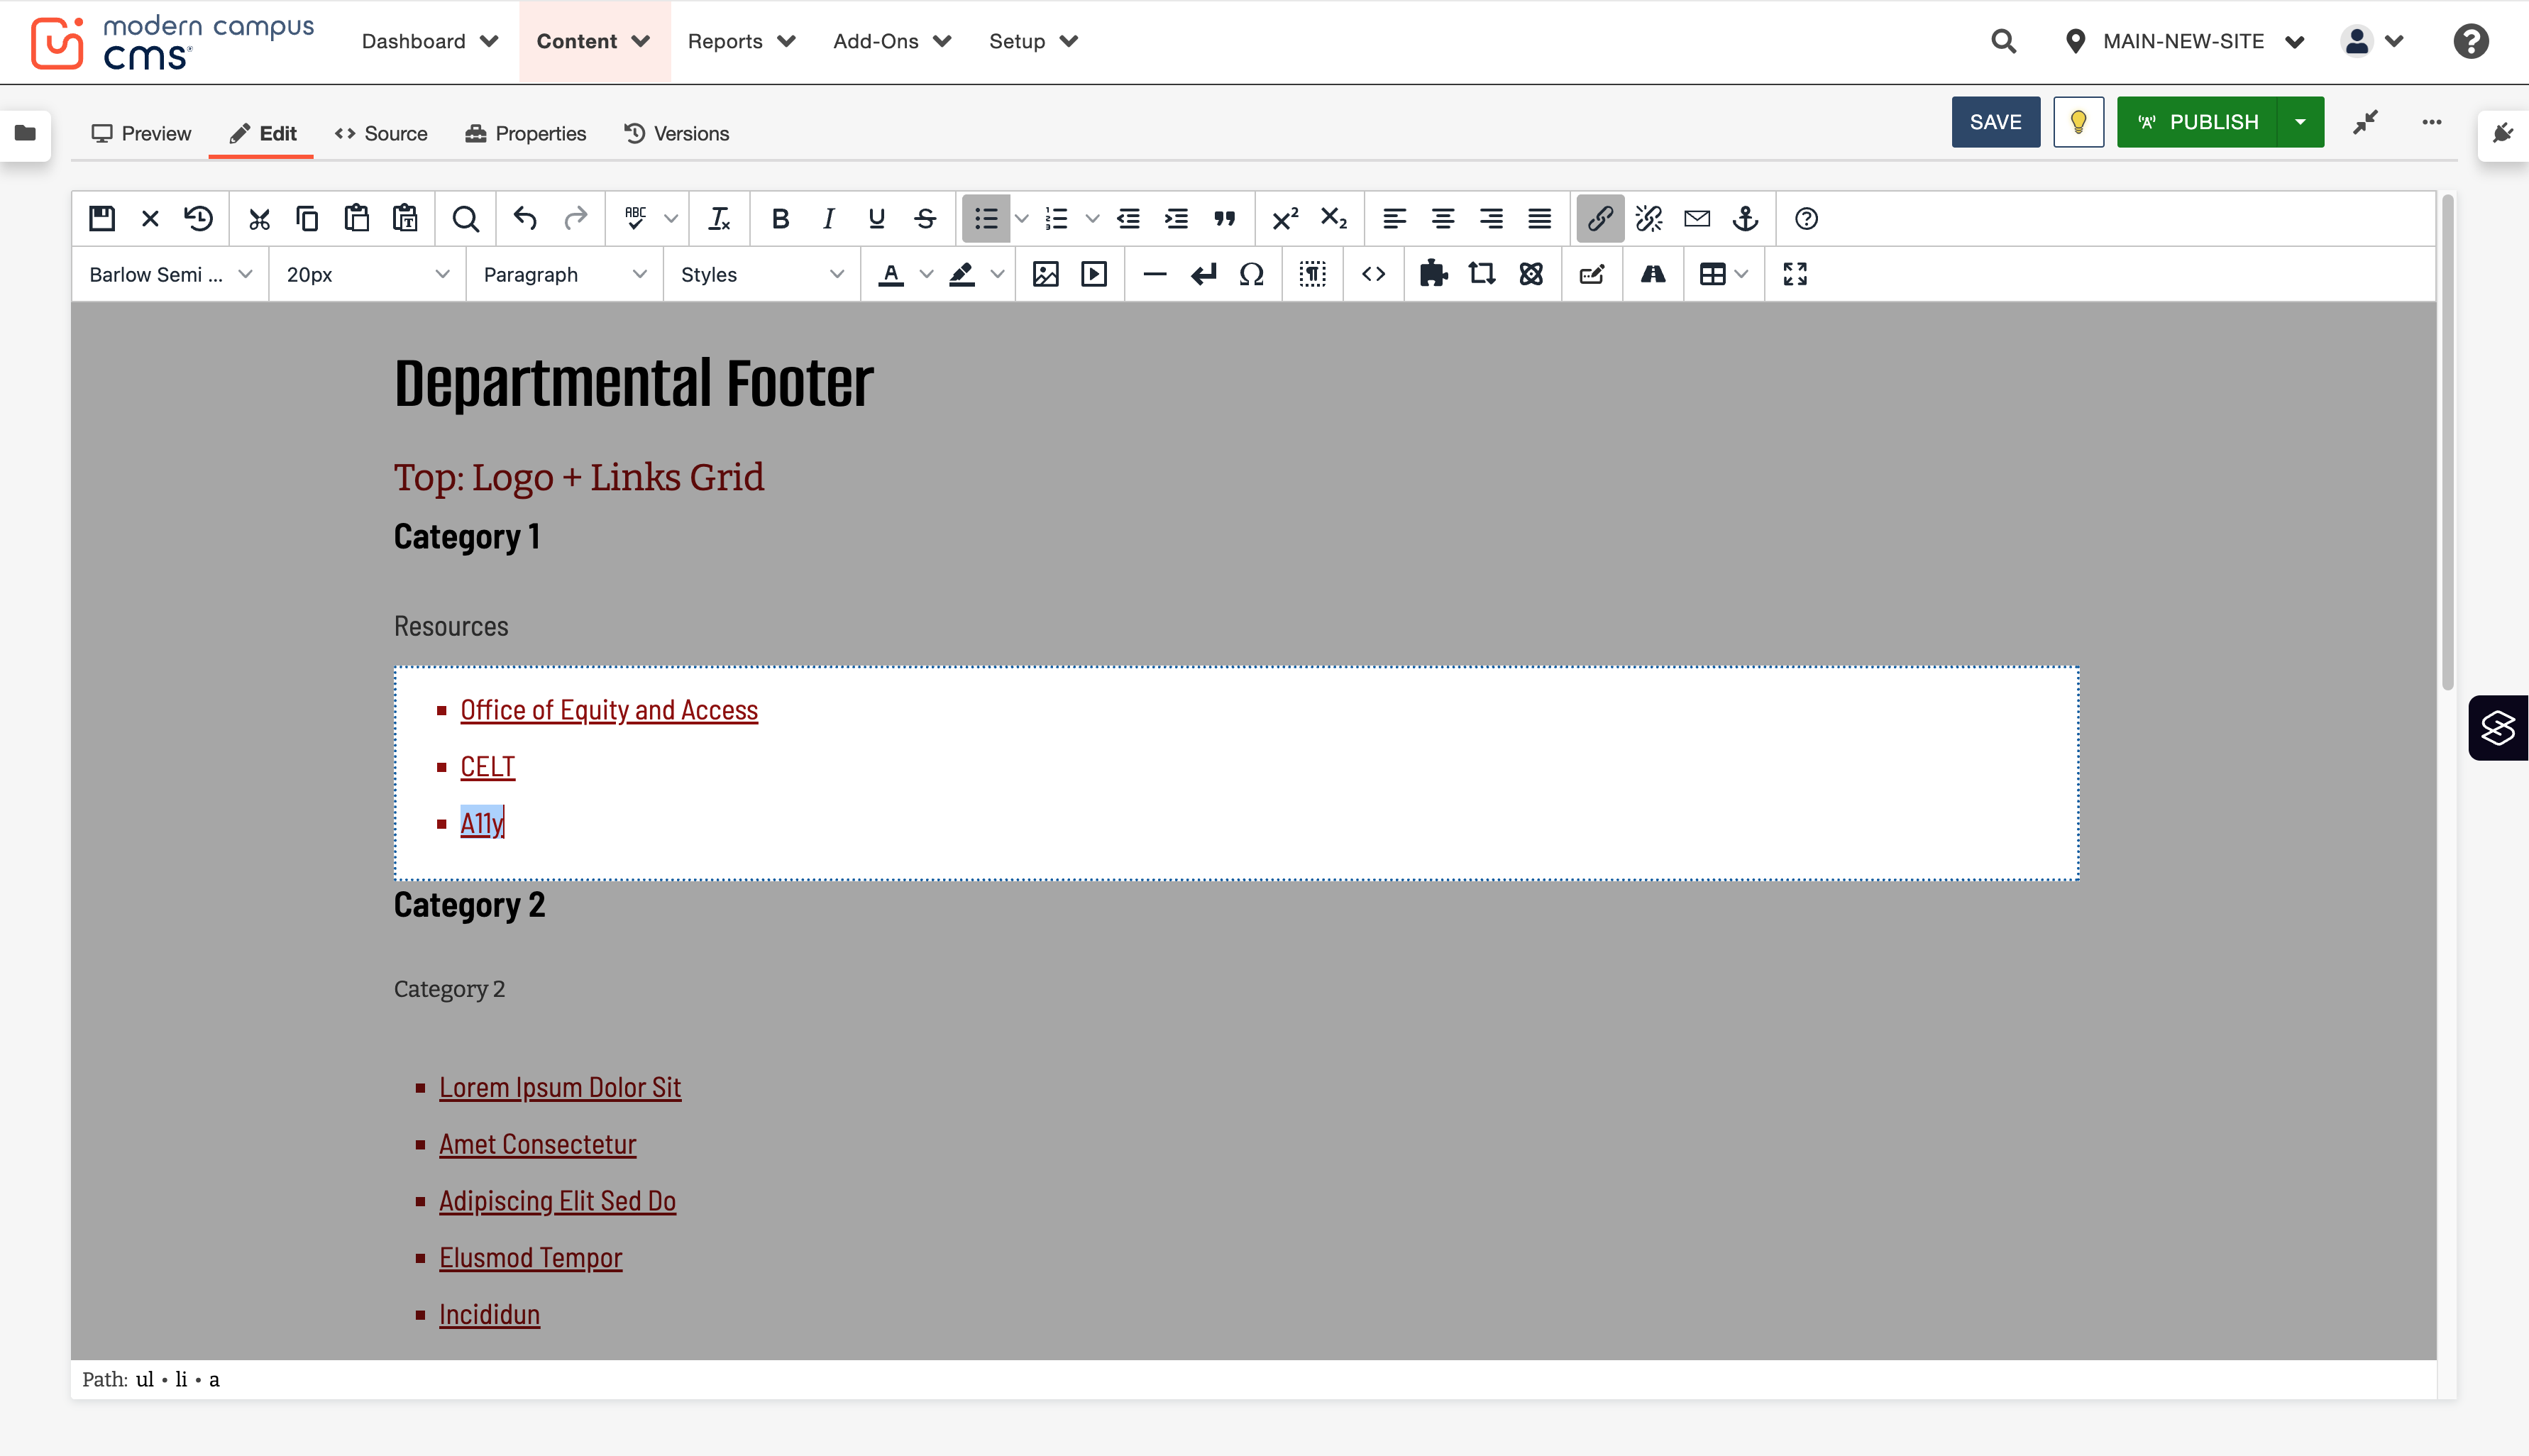The height and width of the screenshot is (1456, 2529).
Task: Click the Mailto link envelope icon
Action: [1696, 218]
